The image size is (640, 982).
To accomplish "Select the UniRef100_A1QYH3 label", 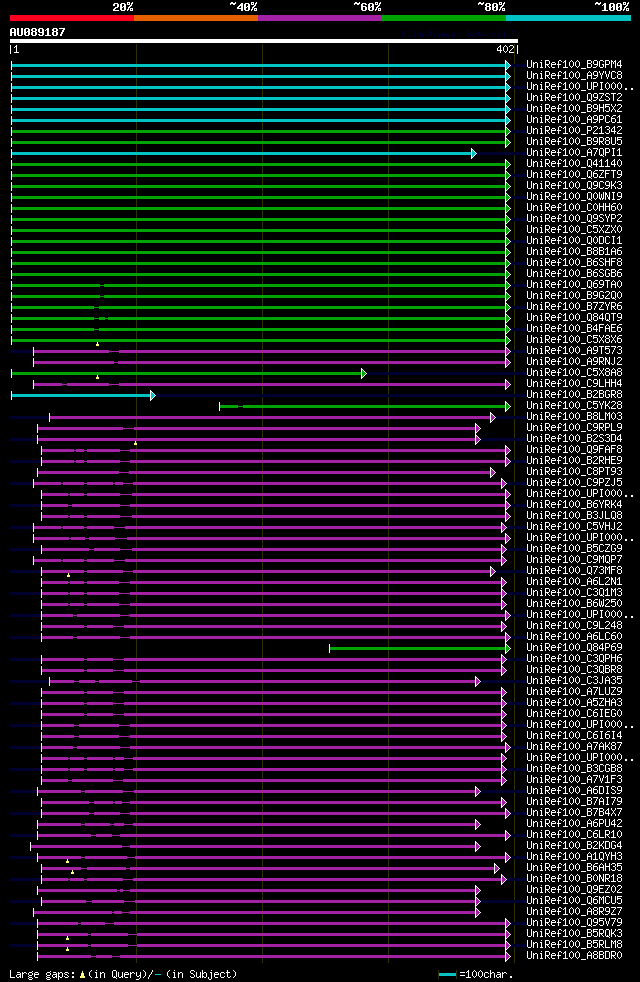I will (x=574, y=856).
